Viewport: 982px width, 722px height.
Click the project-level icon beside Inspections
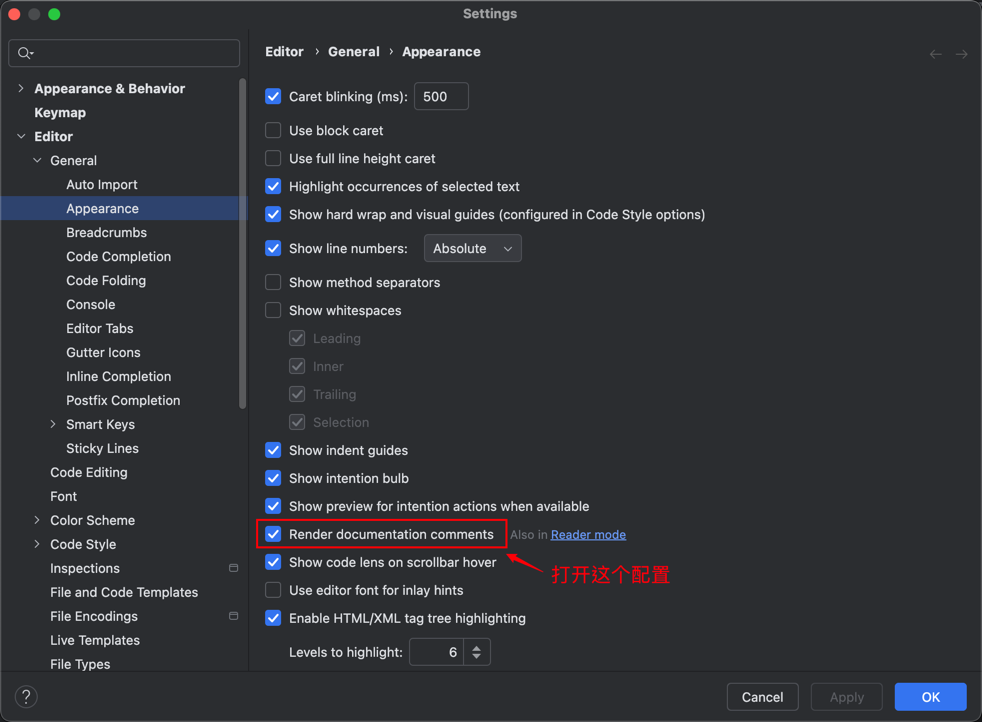(x=233, y=568)
